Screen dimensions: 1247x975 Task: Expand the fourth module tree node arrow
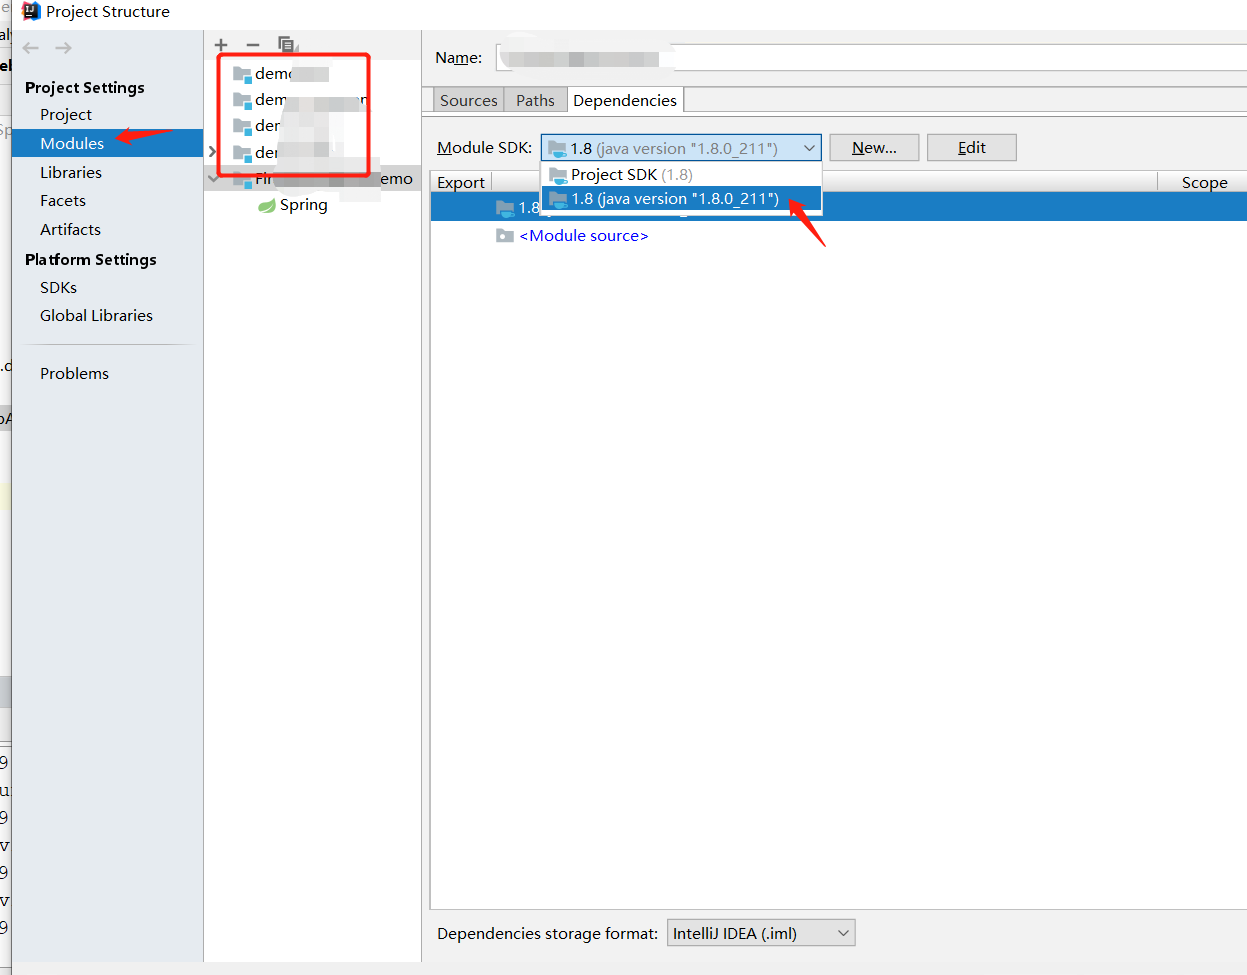[212, 152]
